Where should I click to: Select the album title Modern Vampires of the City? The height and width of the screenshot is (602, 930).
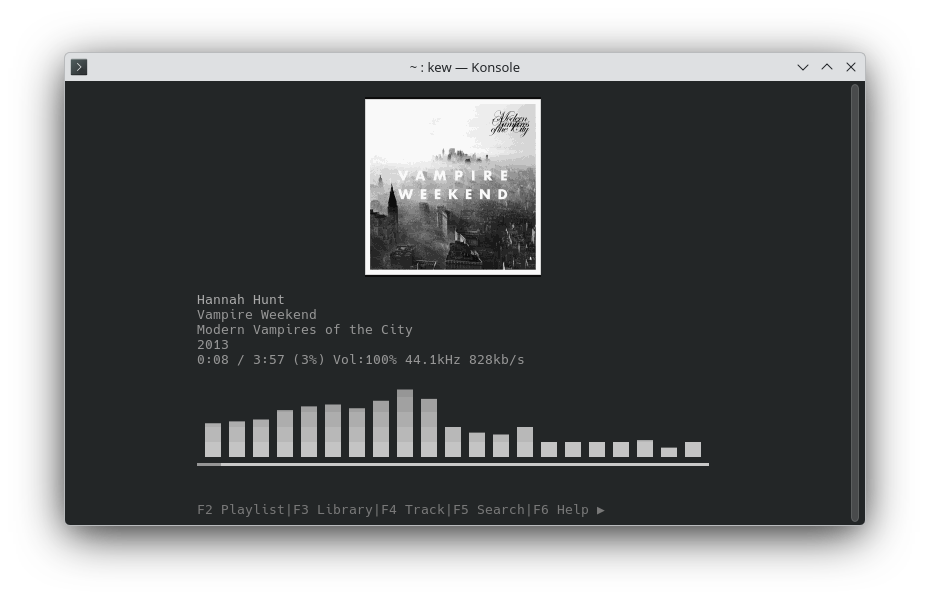coord(304,330)
